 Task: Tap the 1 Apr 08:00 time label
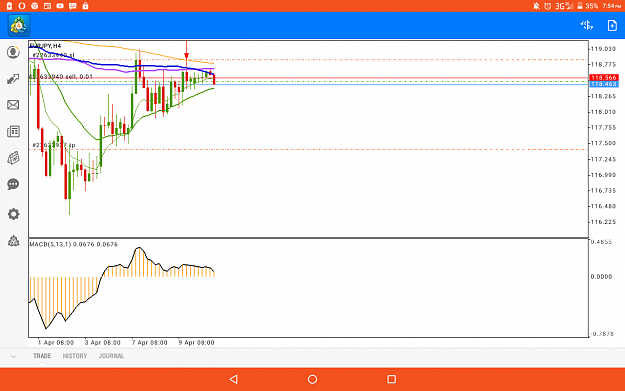tap(55, 342)
